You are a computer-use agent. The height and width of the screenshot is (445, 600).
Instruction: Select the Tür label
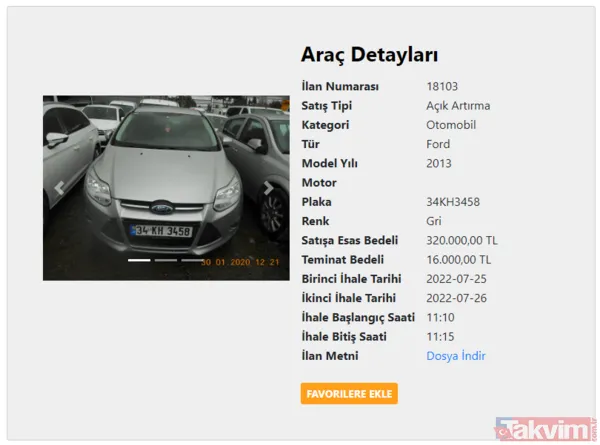click(x=310, y=144)
